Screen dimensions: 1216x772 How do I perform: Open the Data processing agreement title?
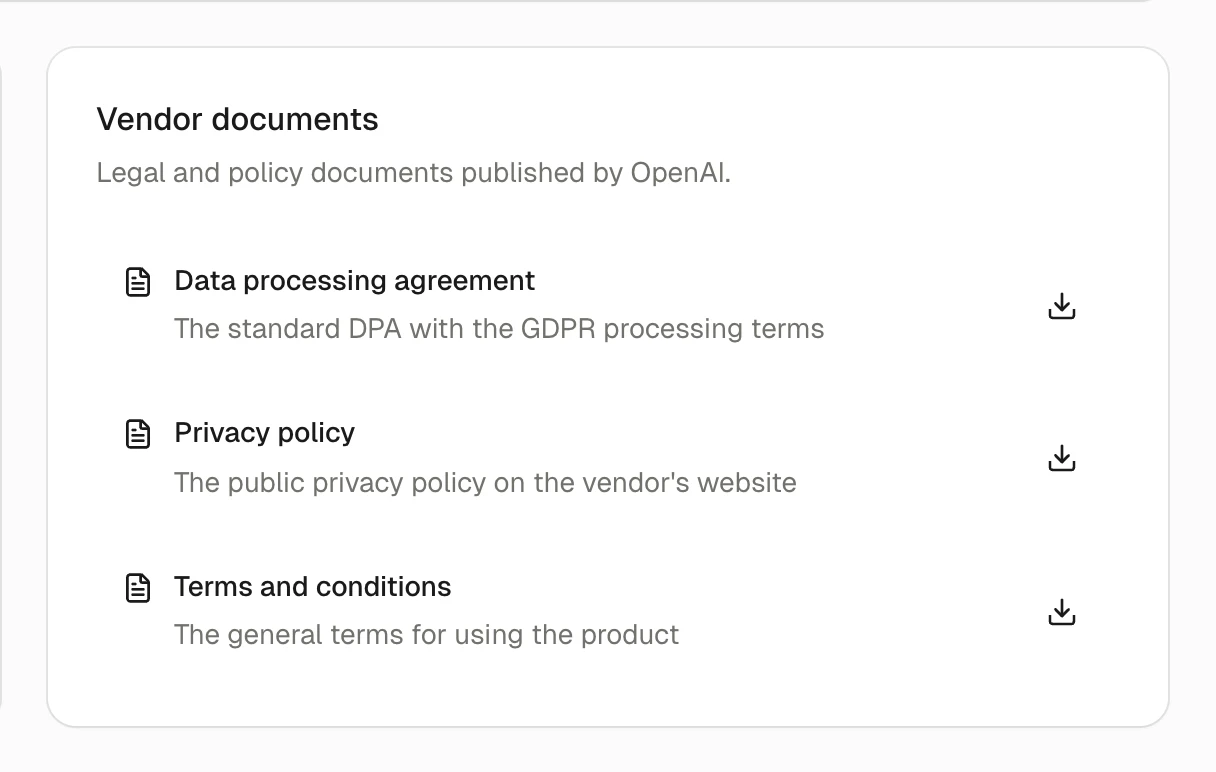pos(355,281)
